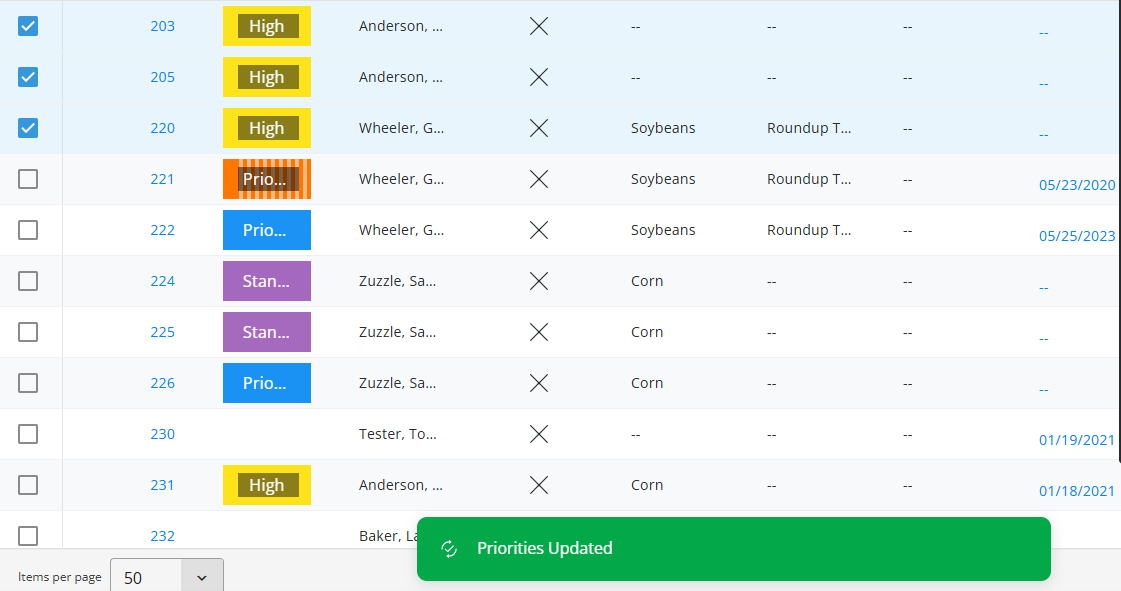This screenshot has height=591, width=1121.
Task: Click the X icon in row 220
Action: pyautogui.click(x=539, y=129)
